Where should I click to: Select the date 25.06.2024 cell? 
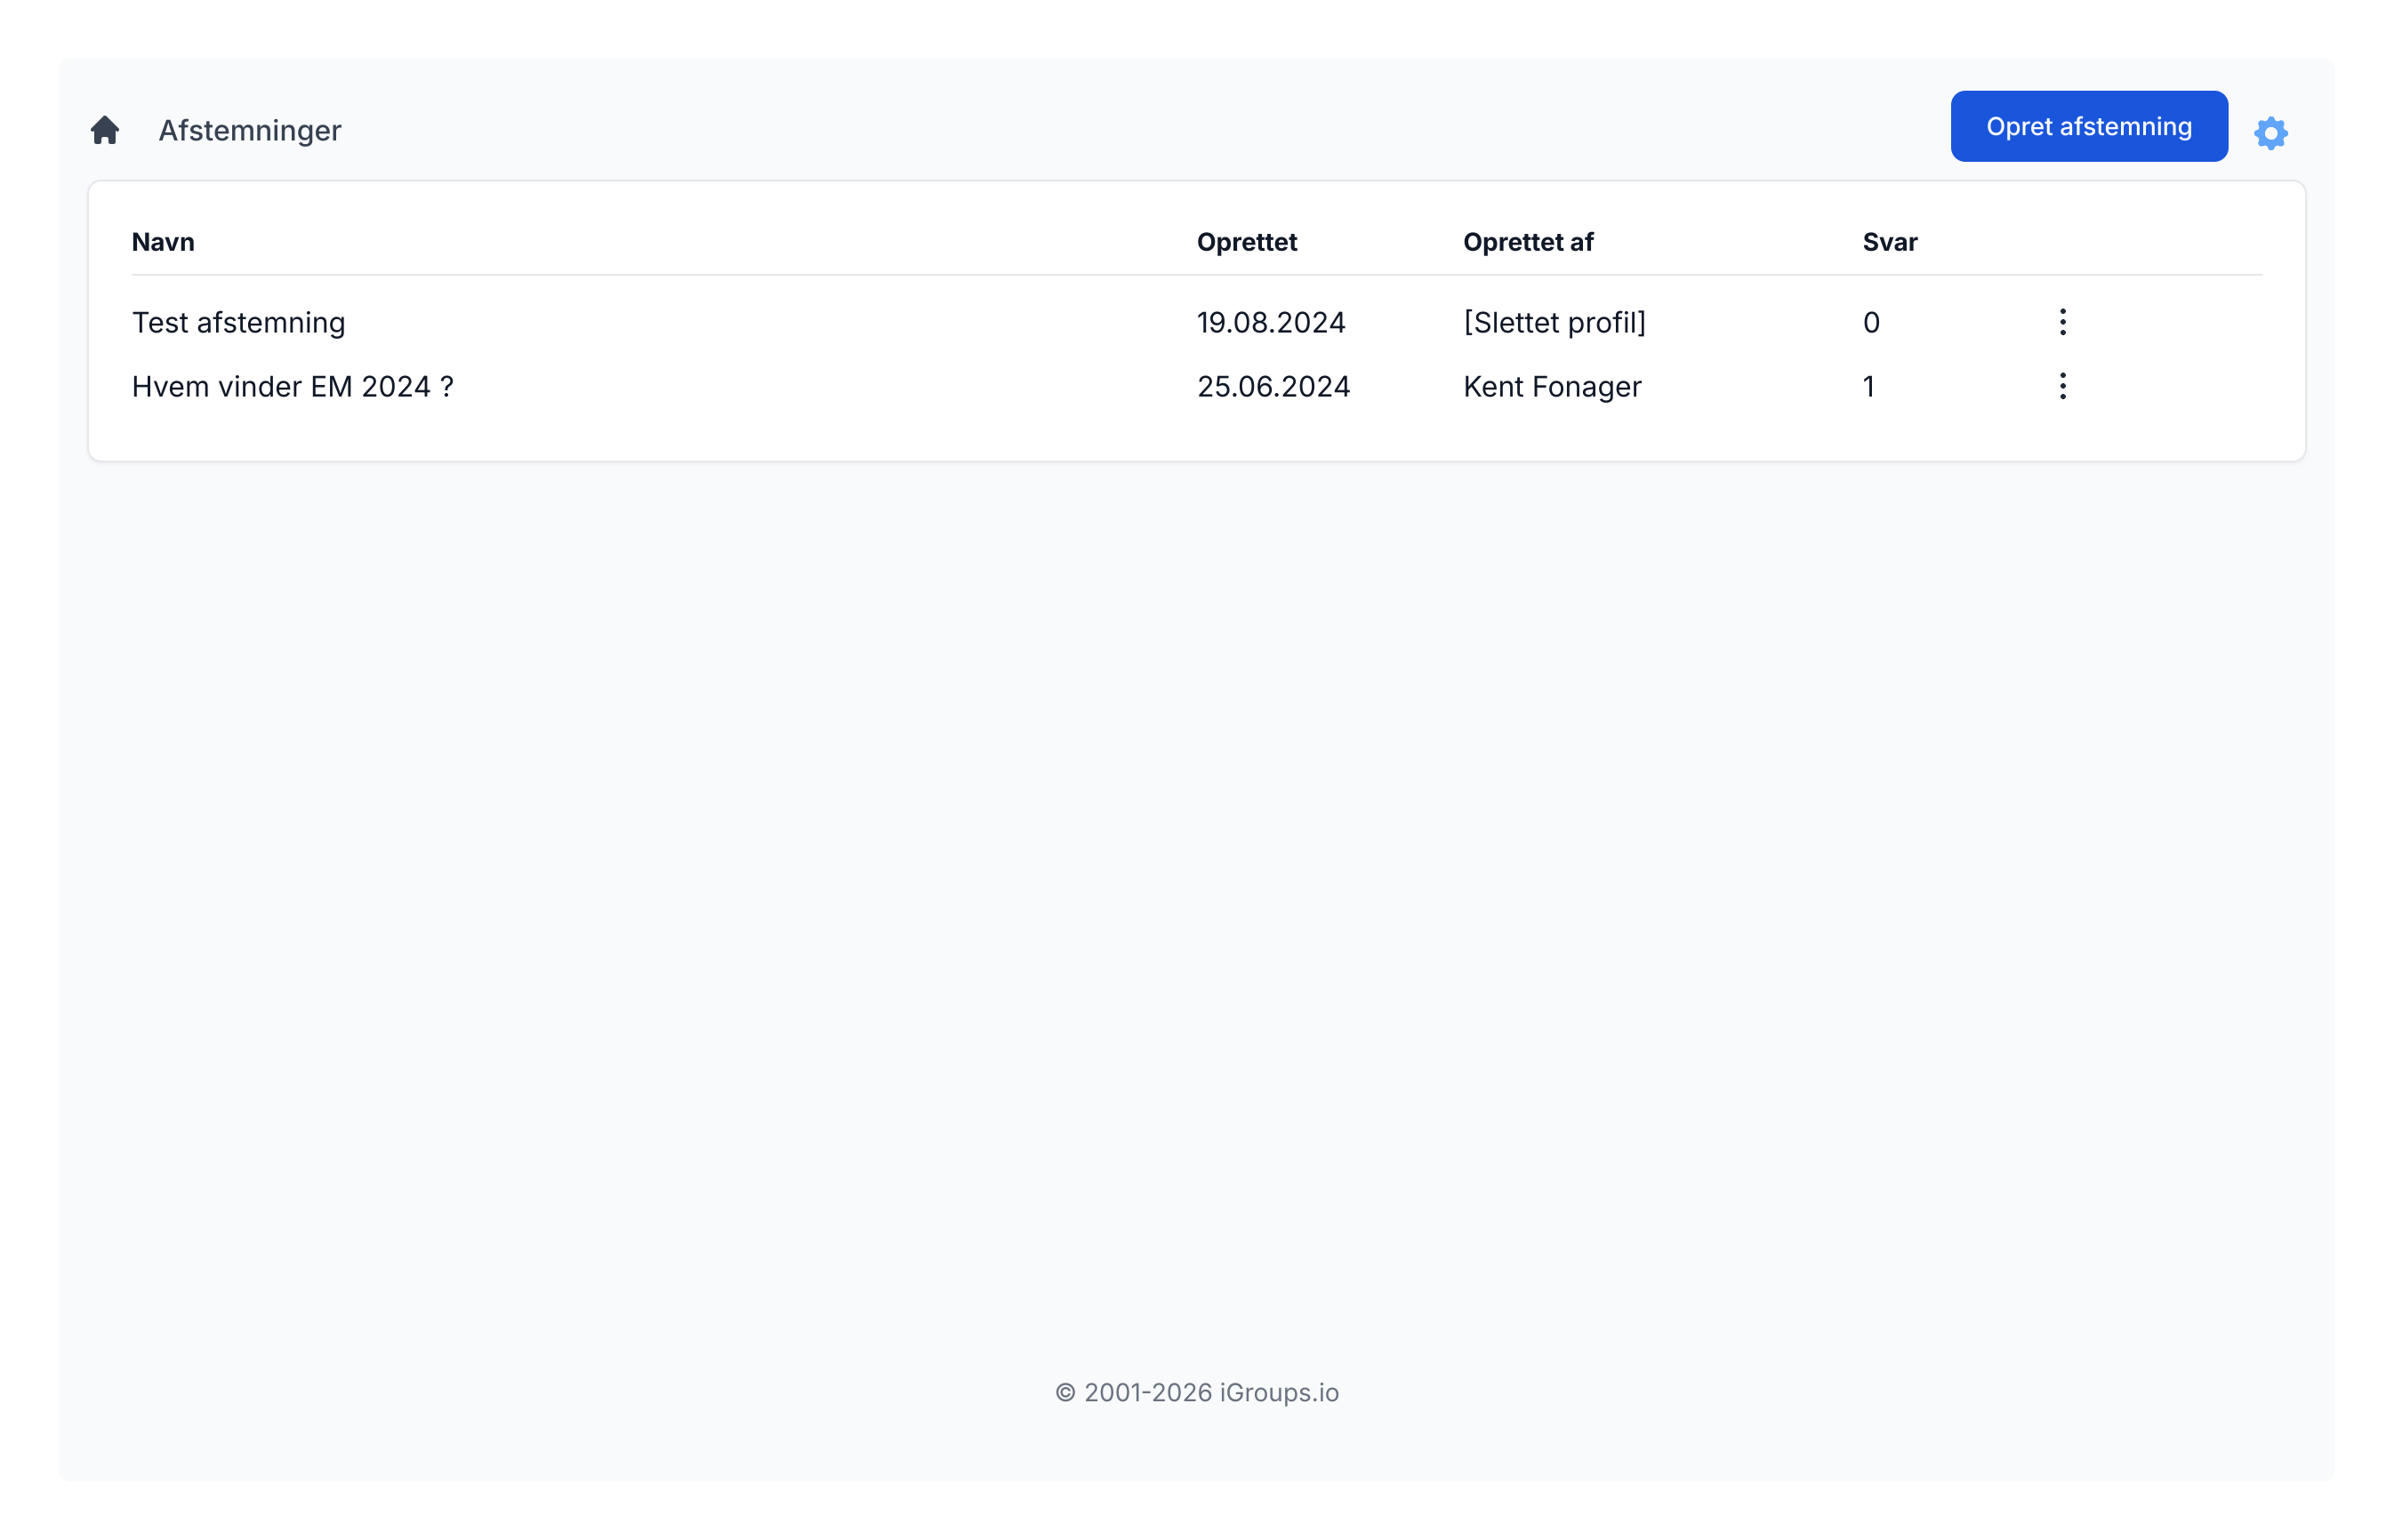click(1273, 387)
